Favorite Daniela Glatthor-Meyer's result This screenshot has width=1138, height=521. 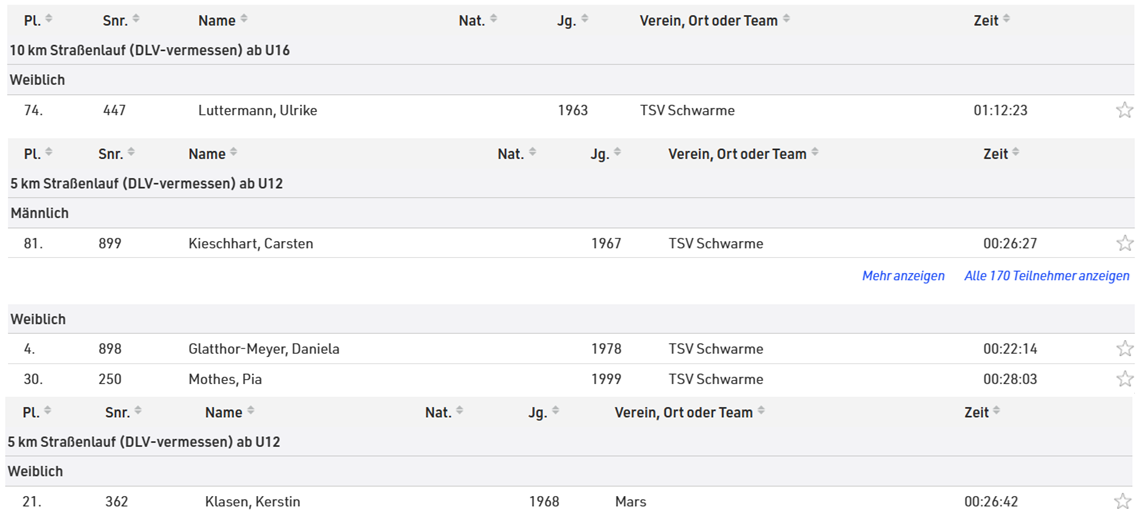(1124, 349)
